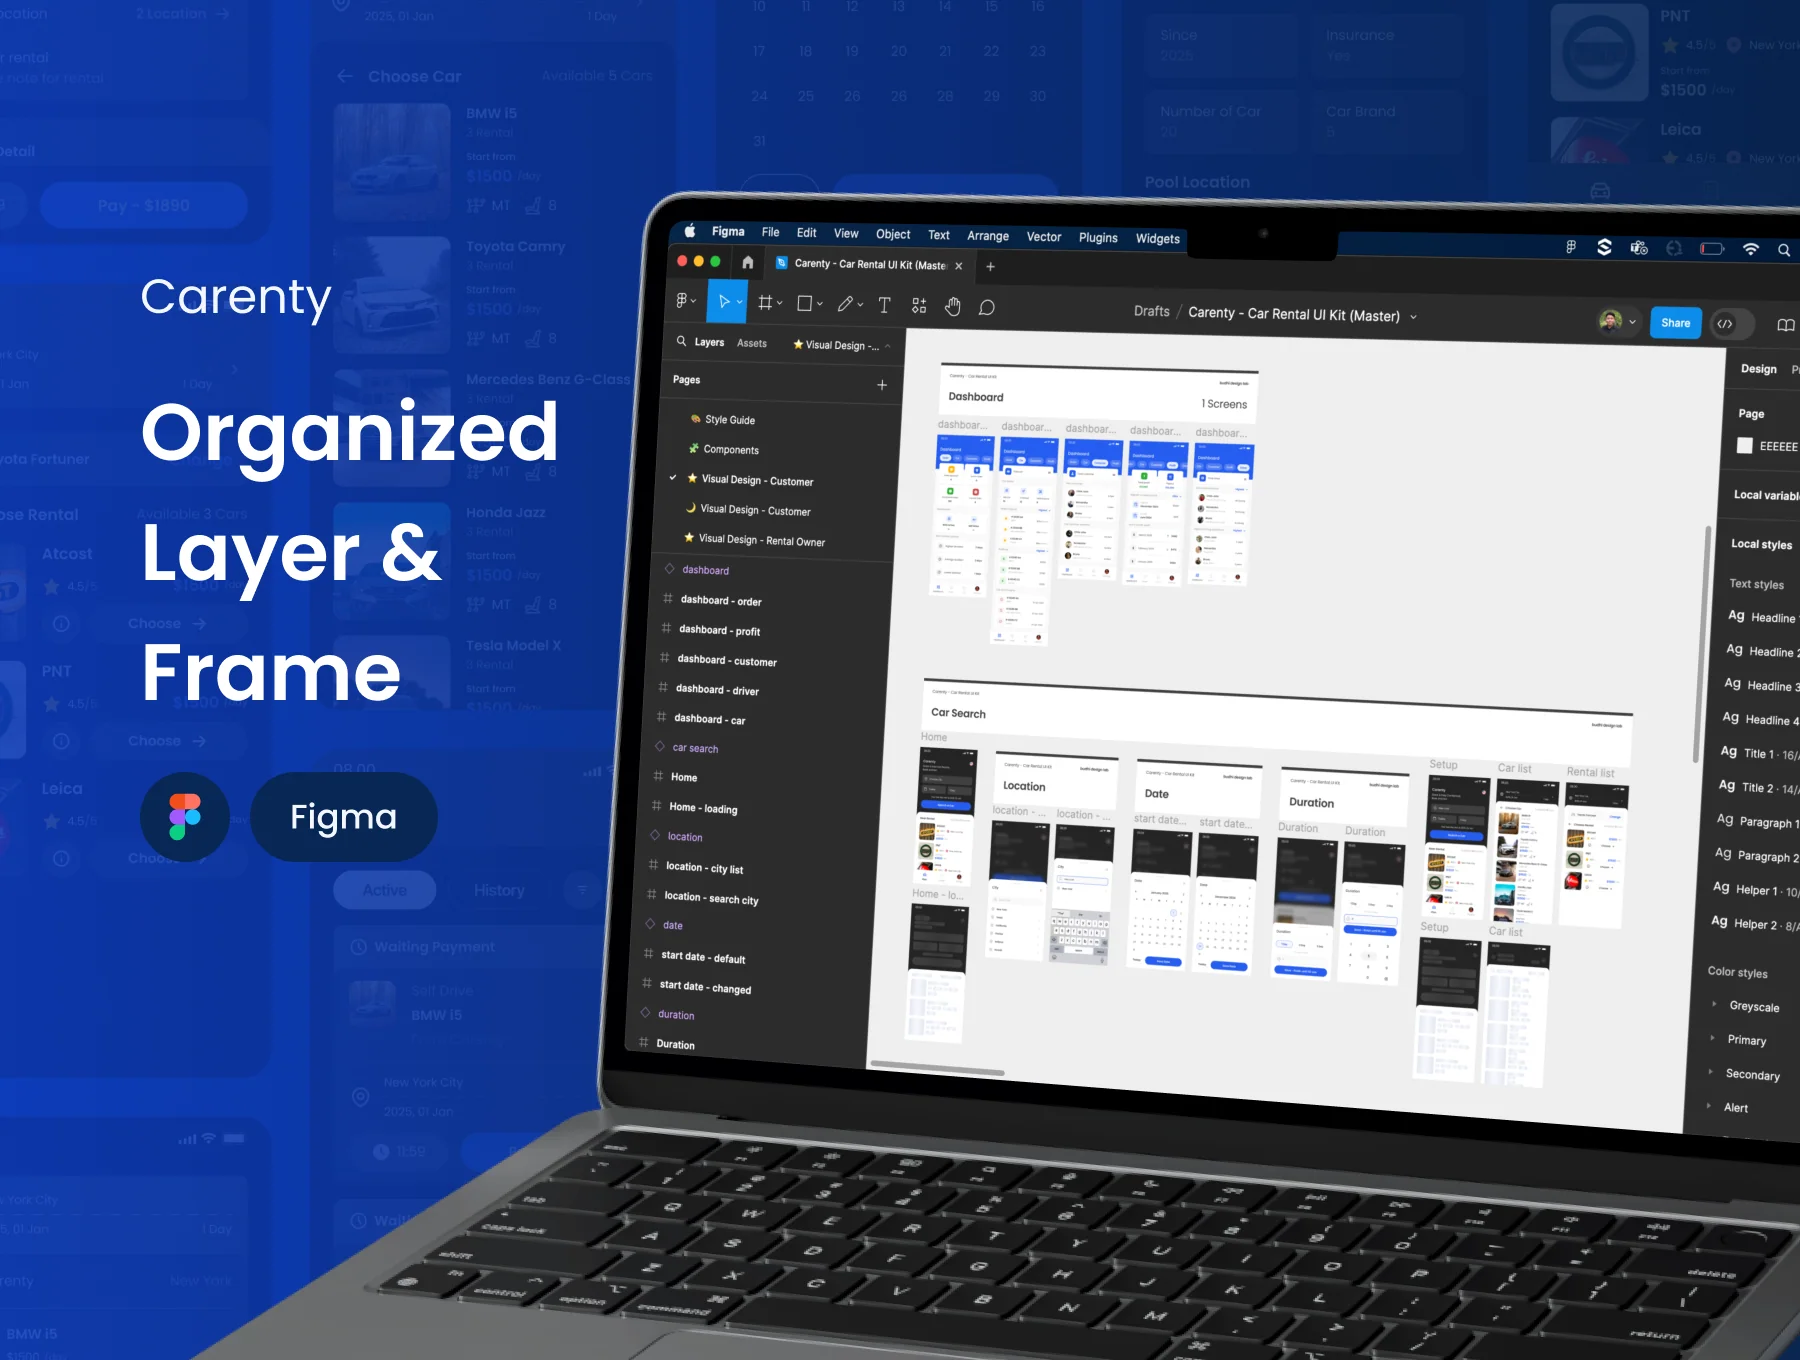The image size is (1800, 1360).
Task: Select the Frame tool
Action: point(765,302)
